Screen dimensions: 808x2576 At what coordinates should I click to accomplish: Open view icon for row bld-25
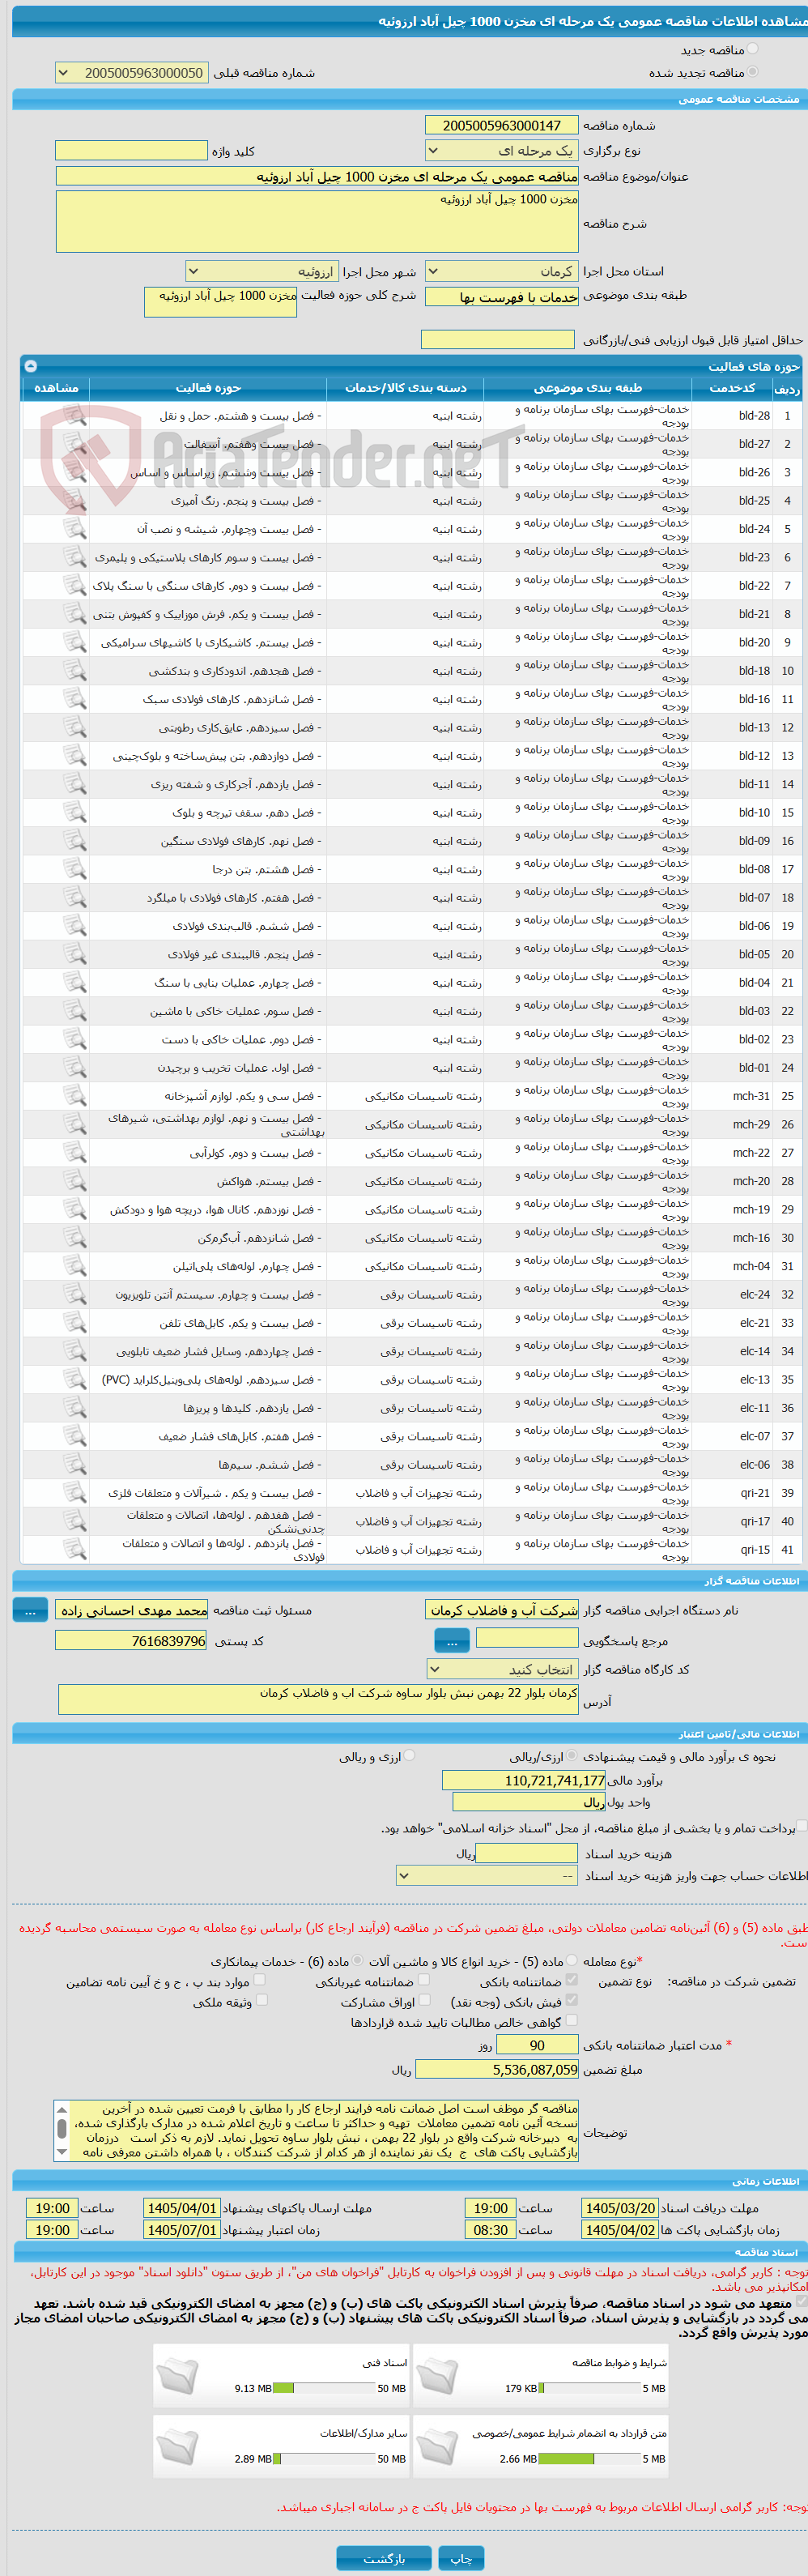point(75,500)
